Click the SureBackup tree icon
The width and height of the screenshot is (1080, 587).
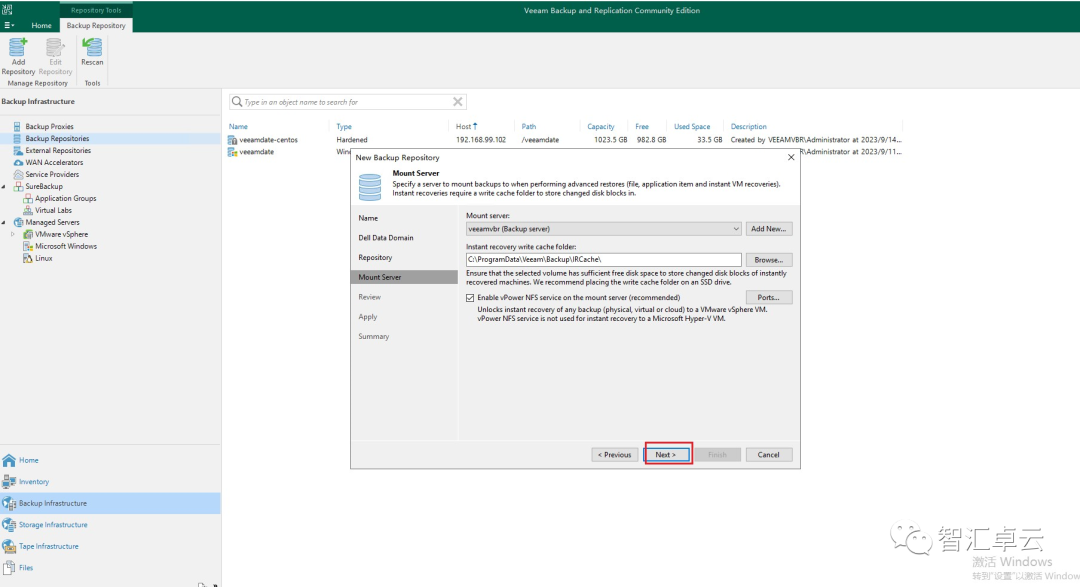(19, 186)
